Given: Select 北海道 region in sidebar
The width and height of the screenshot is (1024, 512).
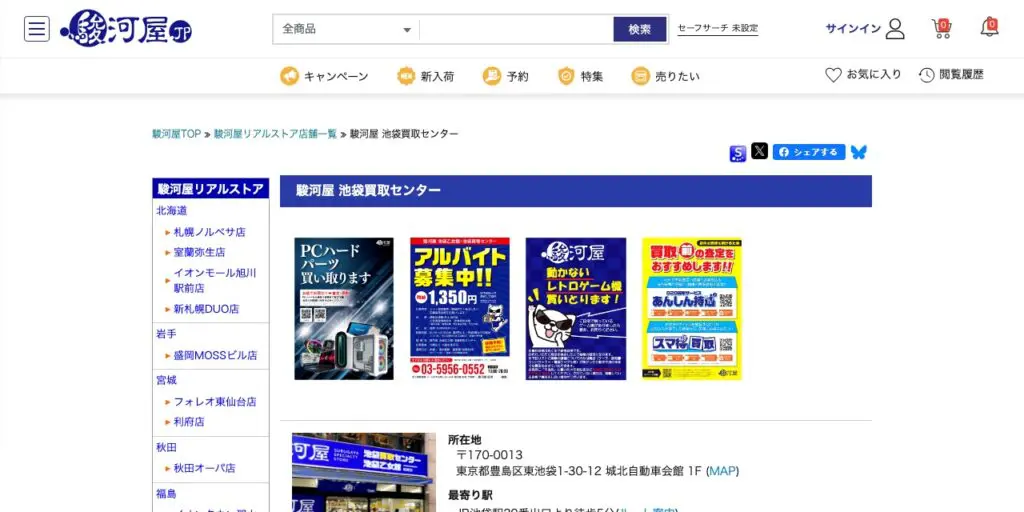Looking at the screenshot, I should point(172,210).
